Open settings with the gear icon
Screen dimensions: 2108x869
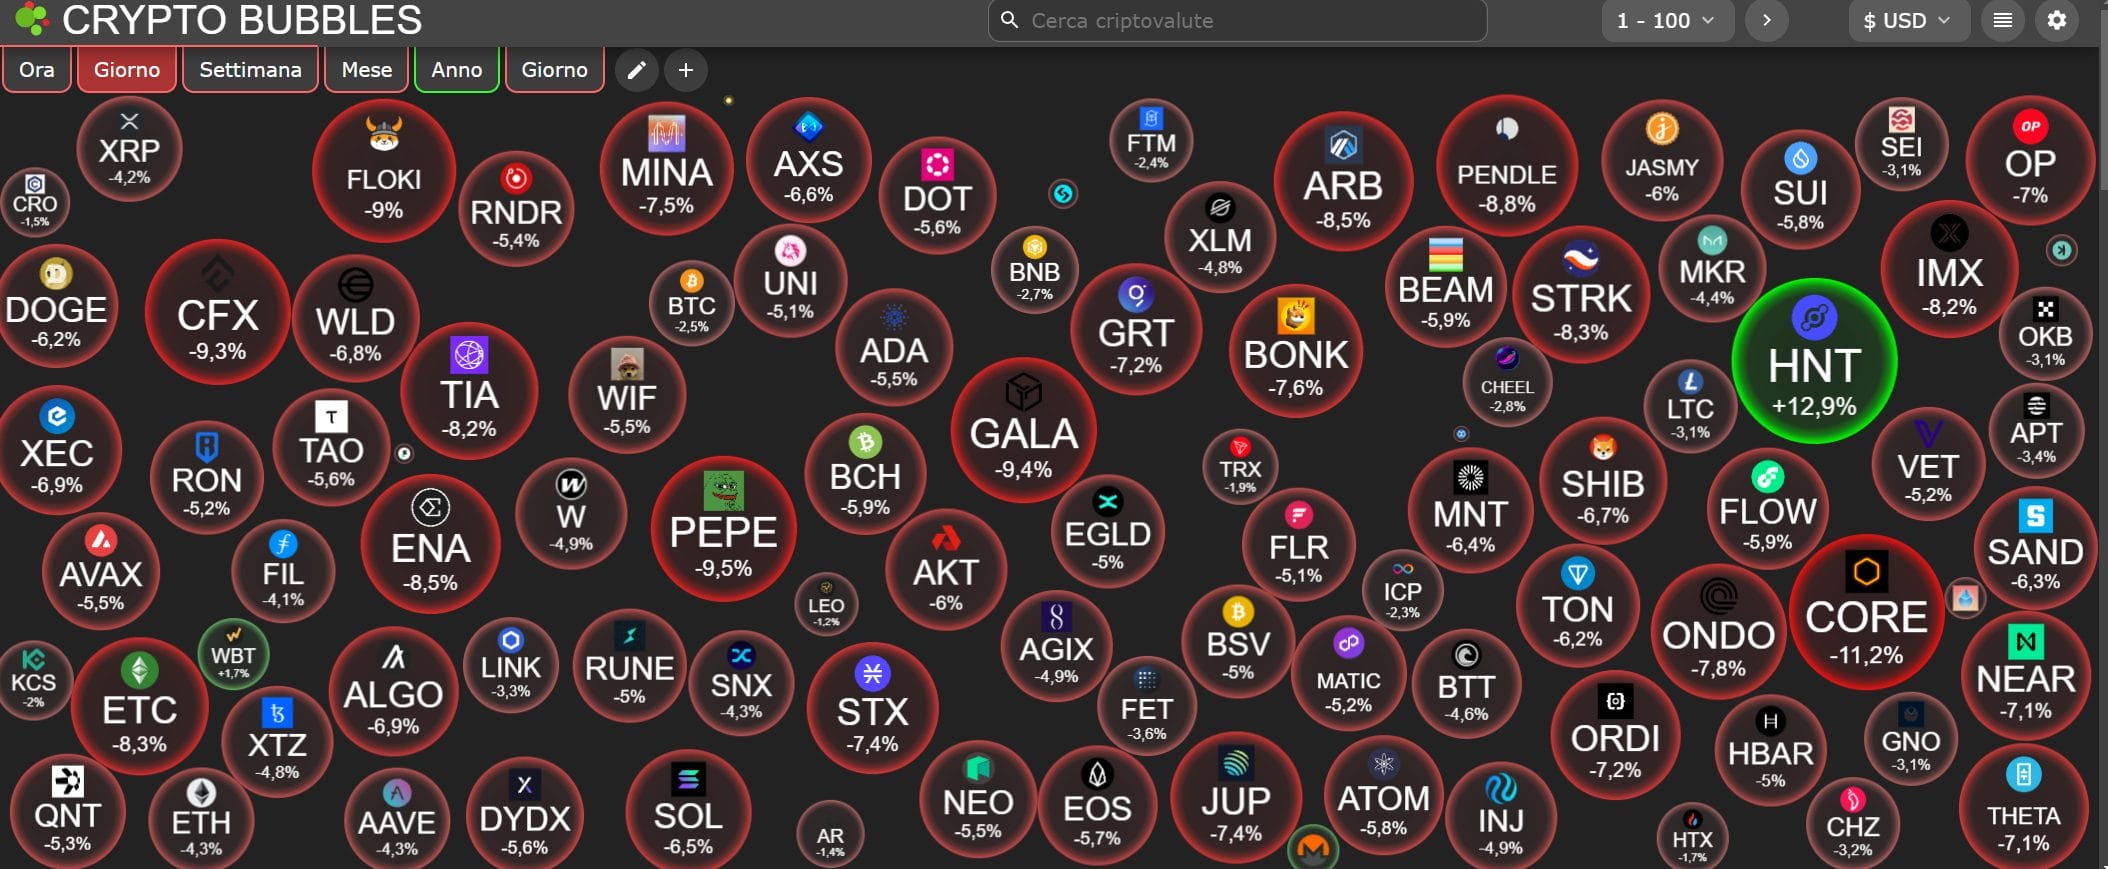tap(2057, 20)
